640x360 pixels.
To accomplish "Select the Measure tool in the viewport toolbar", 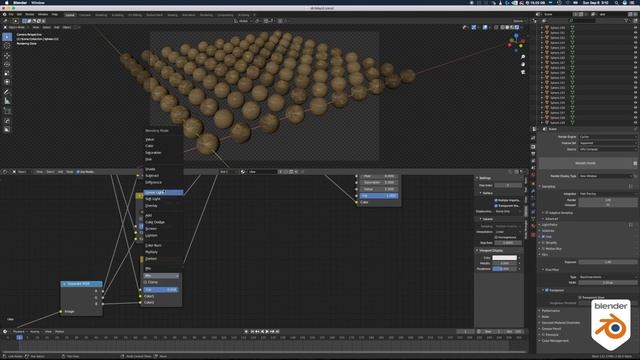I will point(7,101).
